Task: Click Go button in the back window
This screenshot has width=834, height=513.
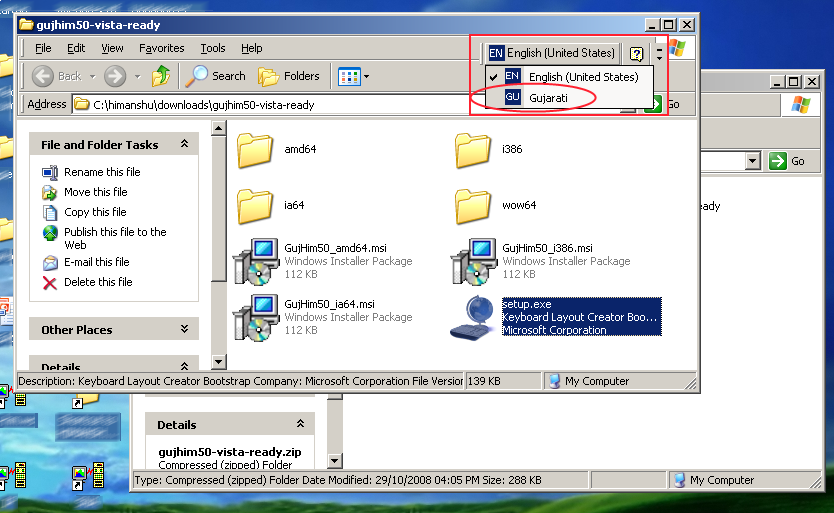Action: (787, 161)
